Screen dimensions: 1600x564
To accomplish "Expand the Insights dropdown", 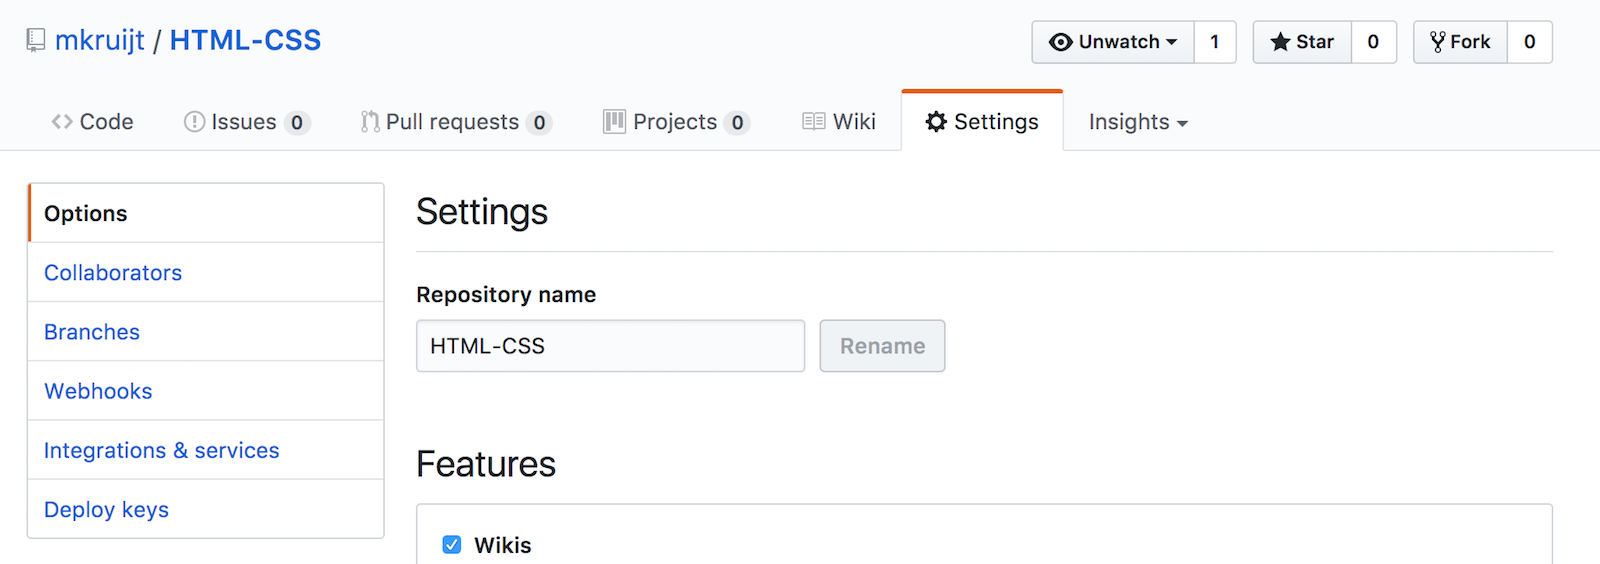I will pos(1138,122).
